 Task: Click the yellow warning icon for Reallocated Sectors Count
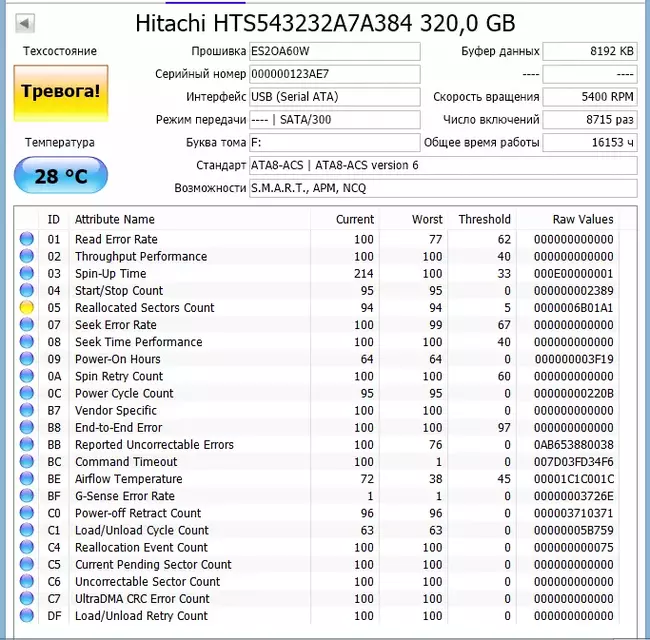[x=27, y=307]
